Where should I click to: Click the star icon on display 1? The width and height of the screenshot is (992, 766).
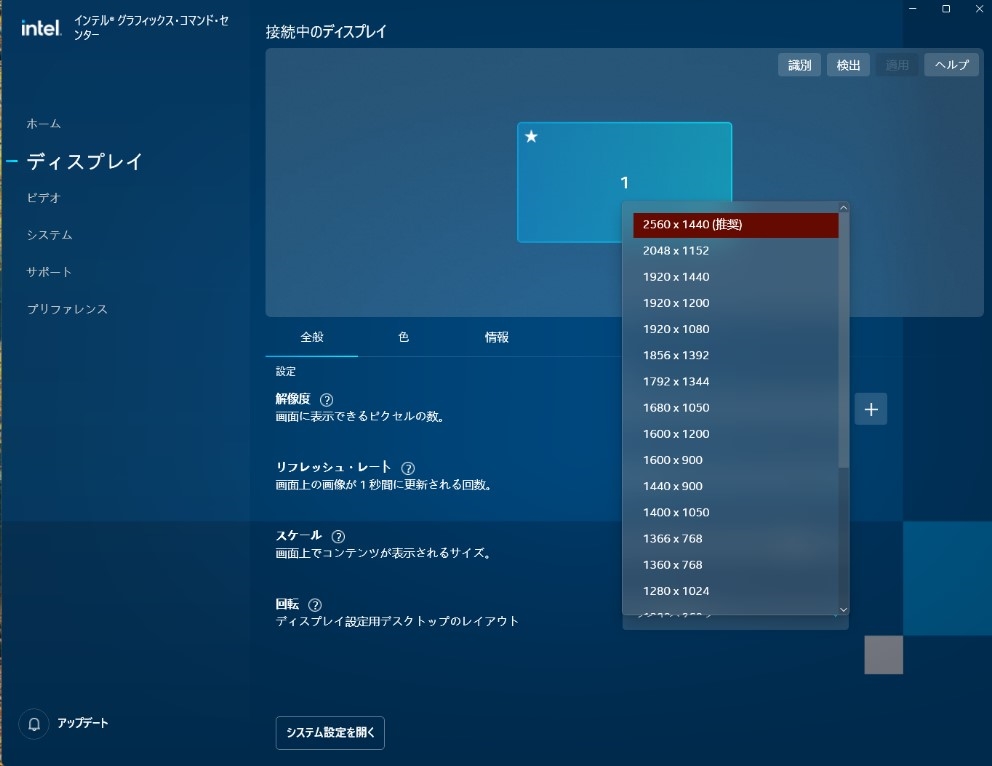[x=531, y=136]
